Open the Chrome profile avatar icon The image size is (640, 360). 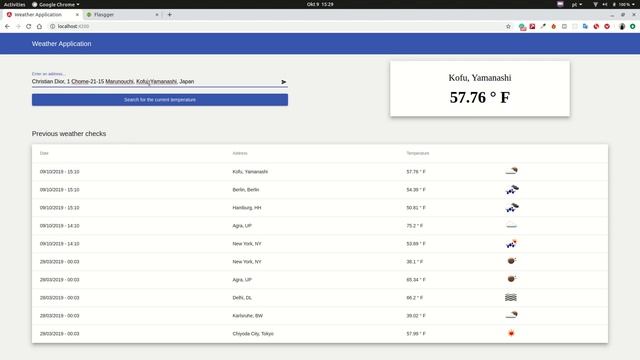(x=622, y=26)
